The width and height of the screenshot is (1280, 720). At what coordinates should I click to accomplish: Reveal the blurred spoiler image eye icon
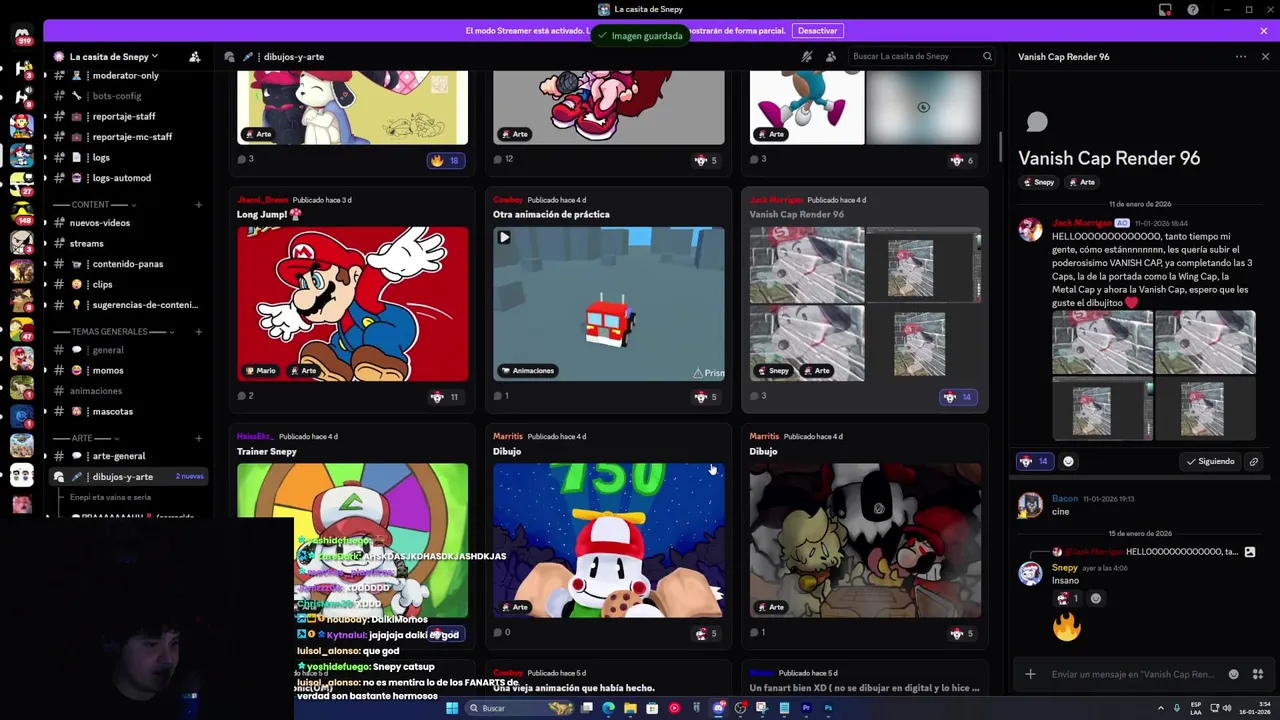click(x=923, y=107)
